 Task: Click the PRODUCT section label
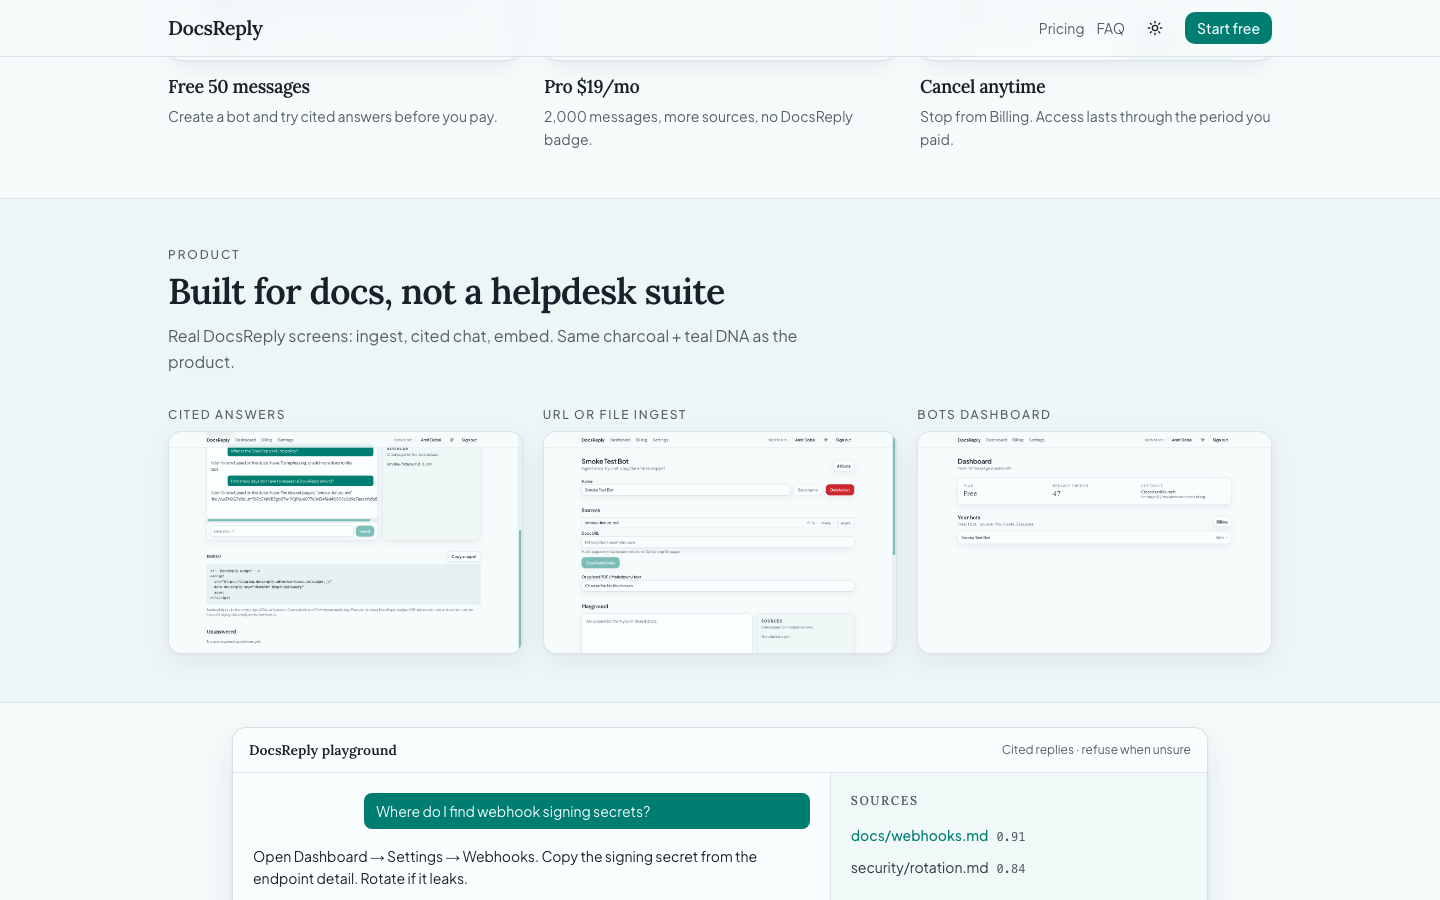(204, 255)
